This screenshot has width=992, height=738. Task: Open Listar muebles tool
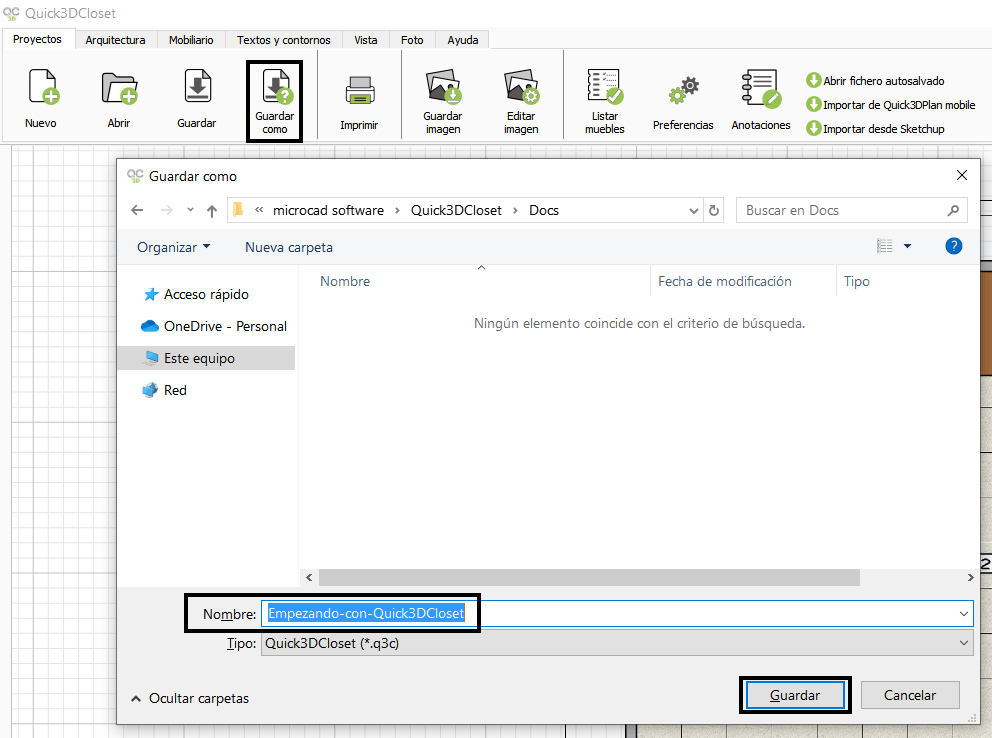click(604, 101)
